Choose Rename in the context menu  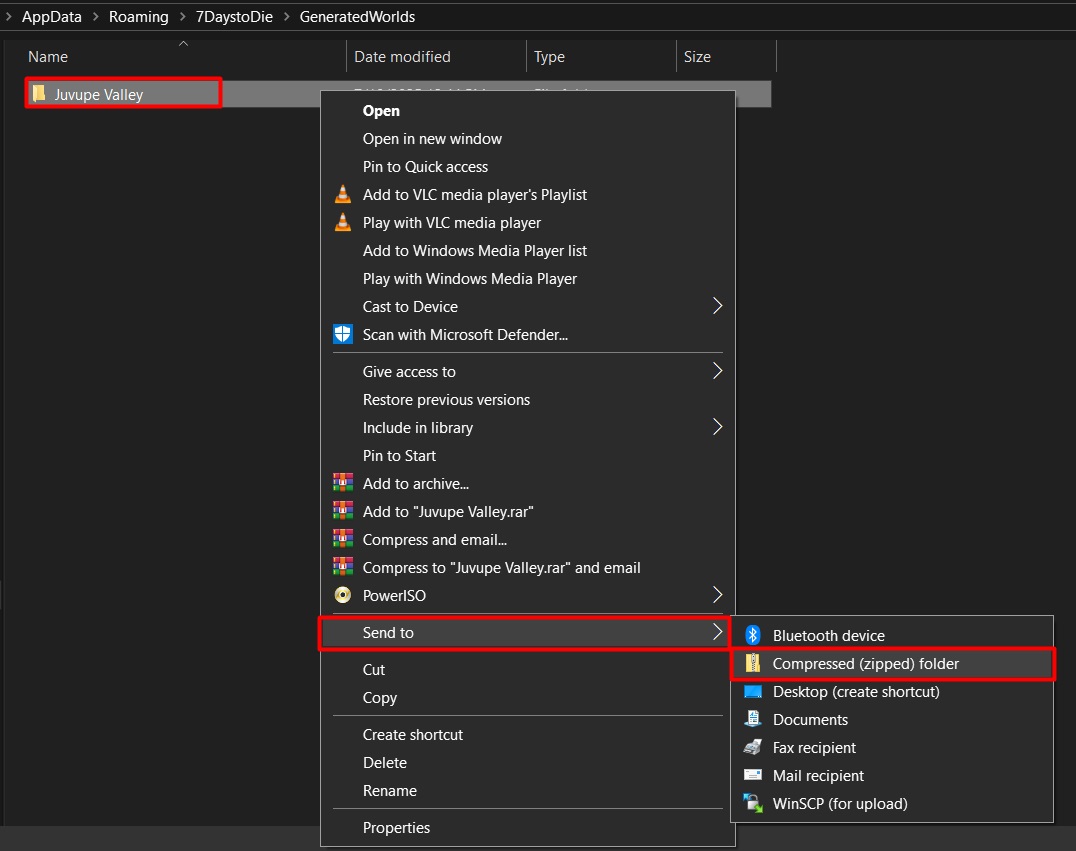coord(389,791)
